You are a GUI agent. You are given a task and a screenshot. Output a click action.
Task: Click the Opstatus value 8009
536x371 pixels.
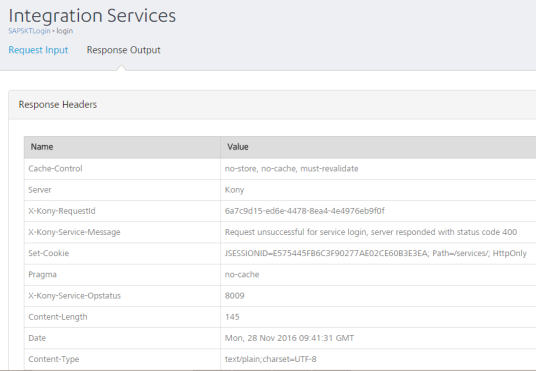(x=234, y=296)
